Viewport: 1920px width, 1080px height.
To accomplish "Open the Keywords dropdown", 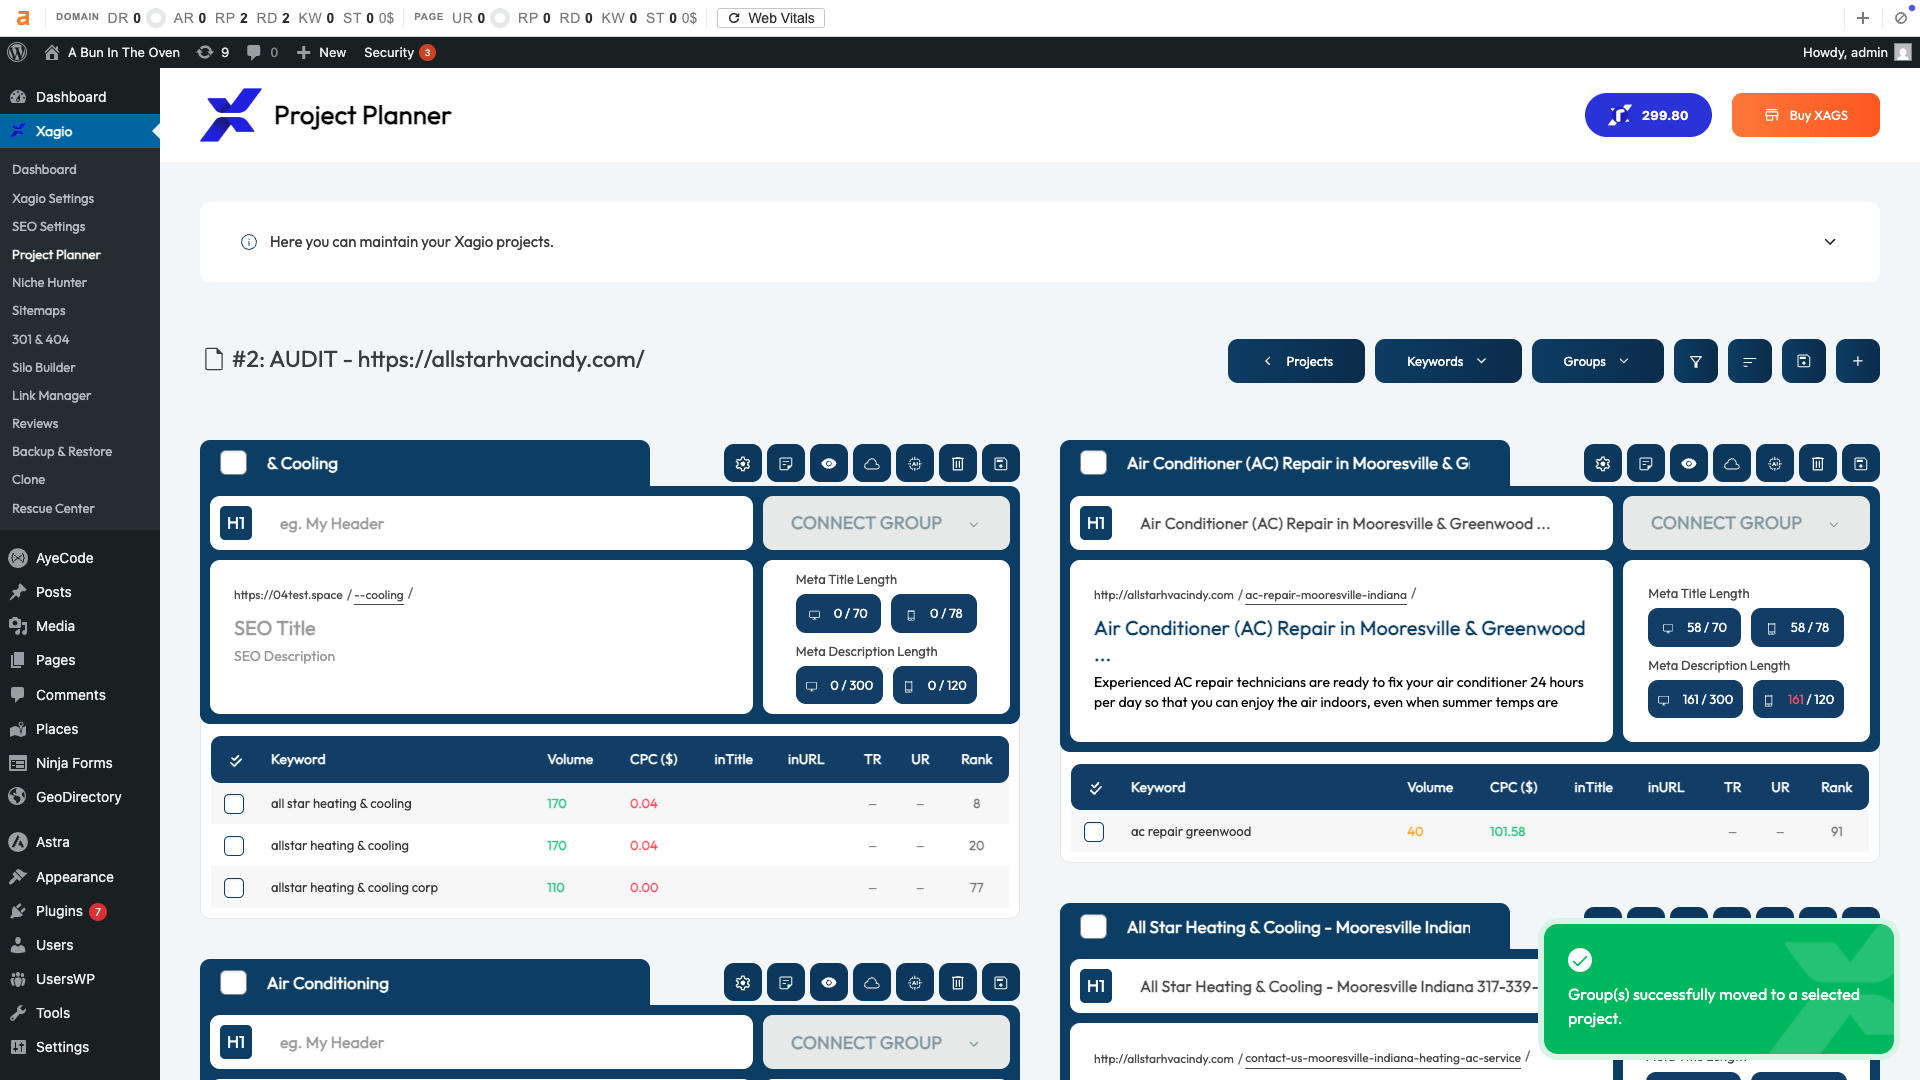I will click(x=1448, y=361).
